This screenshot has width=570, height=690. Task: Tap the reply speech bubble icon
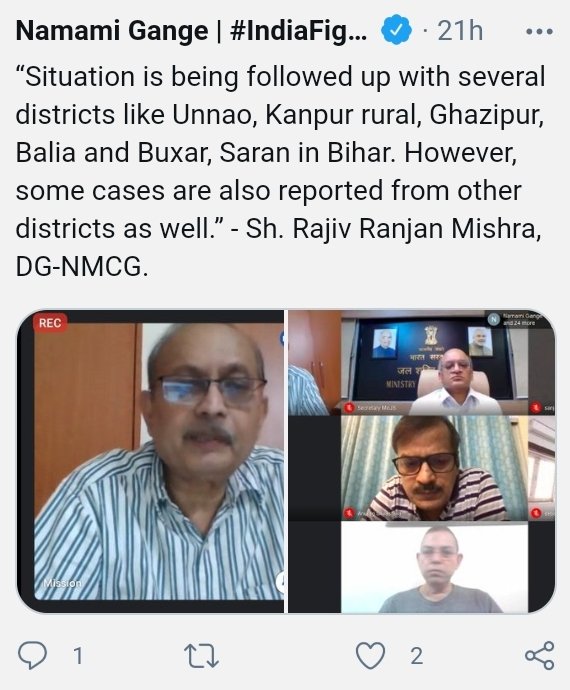(x=32, y=655)
